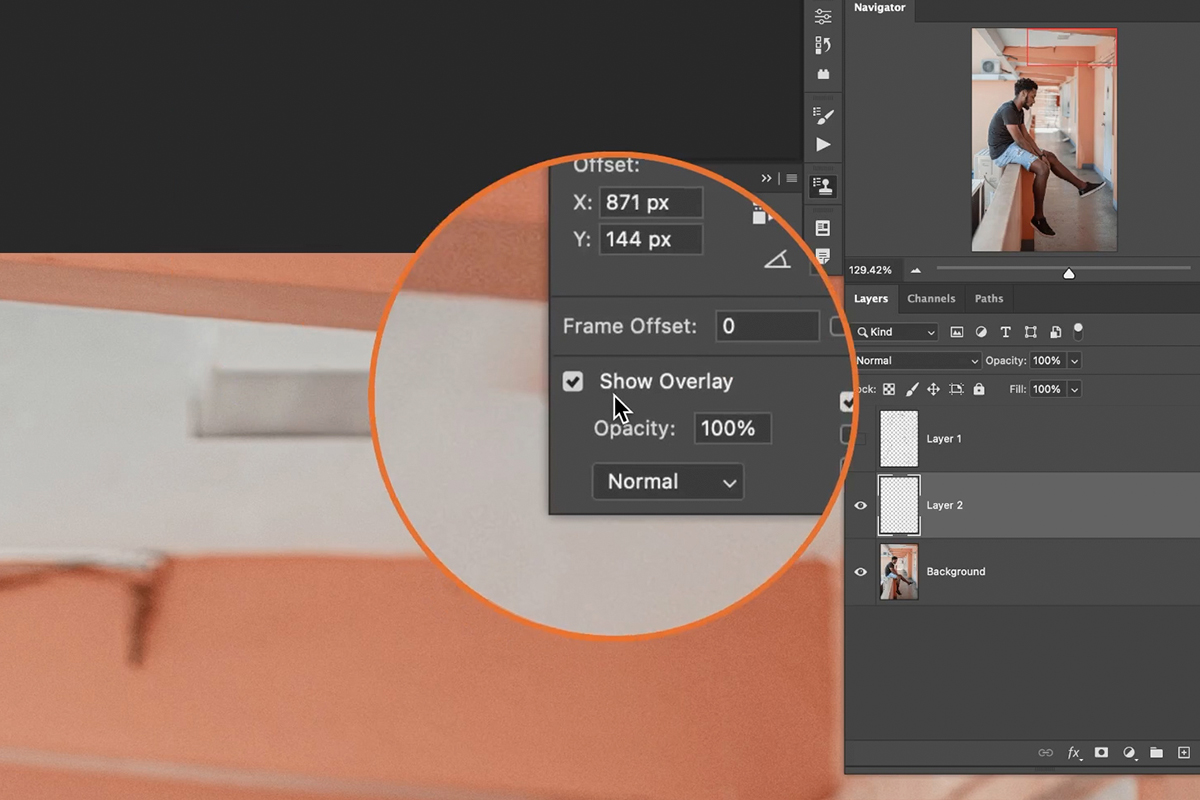1200x800 pixels.
Task: Hide the Background layer eye icon
Action: point(860,572)
